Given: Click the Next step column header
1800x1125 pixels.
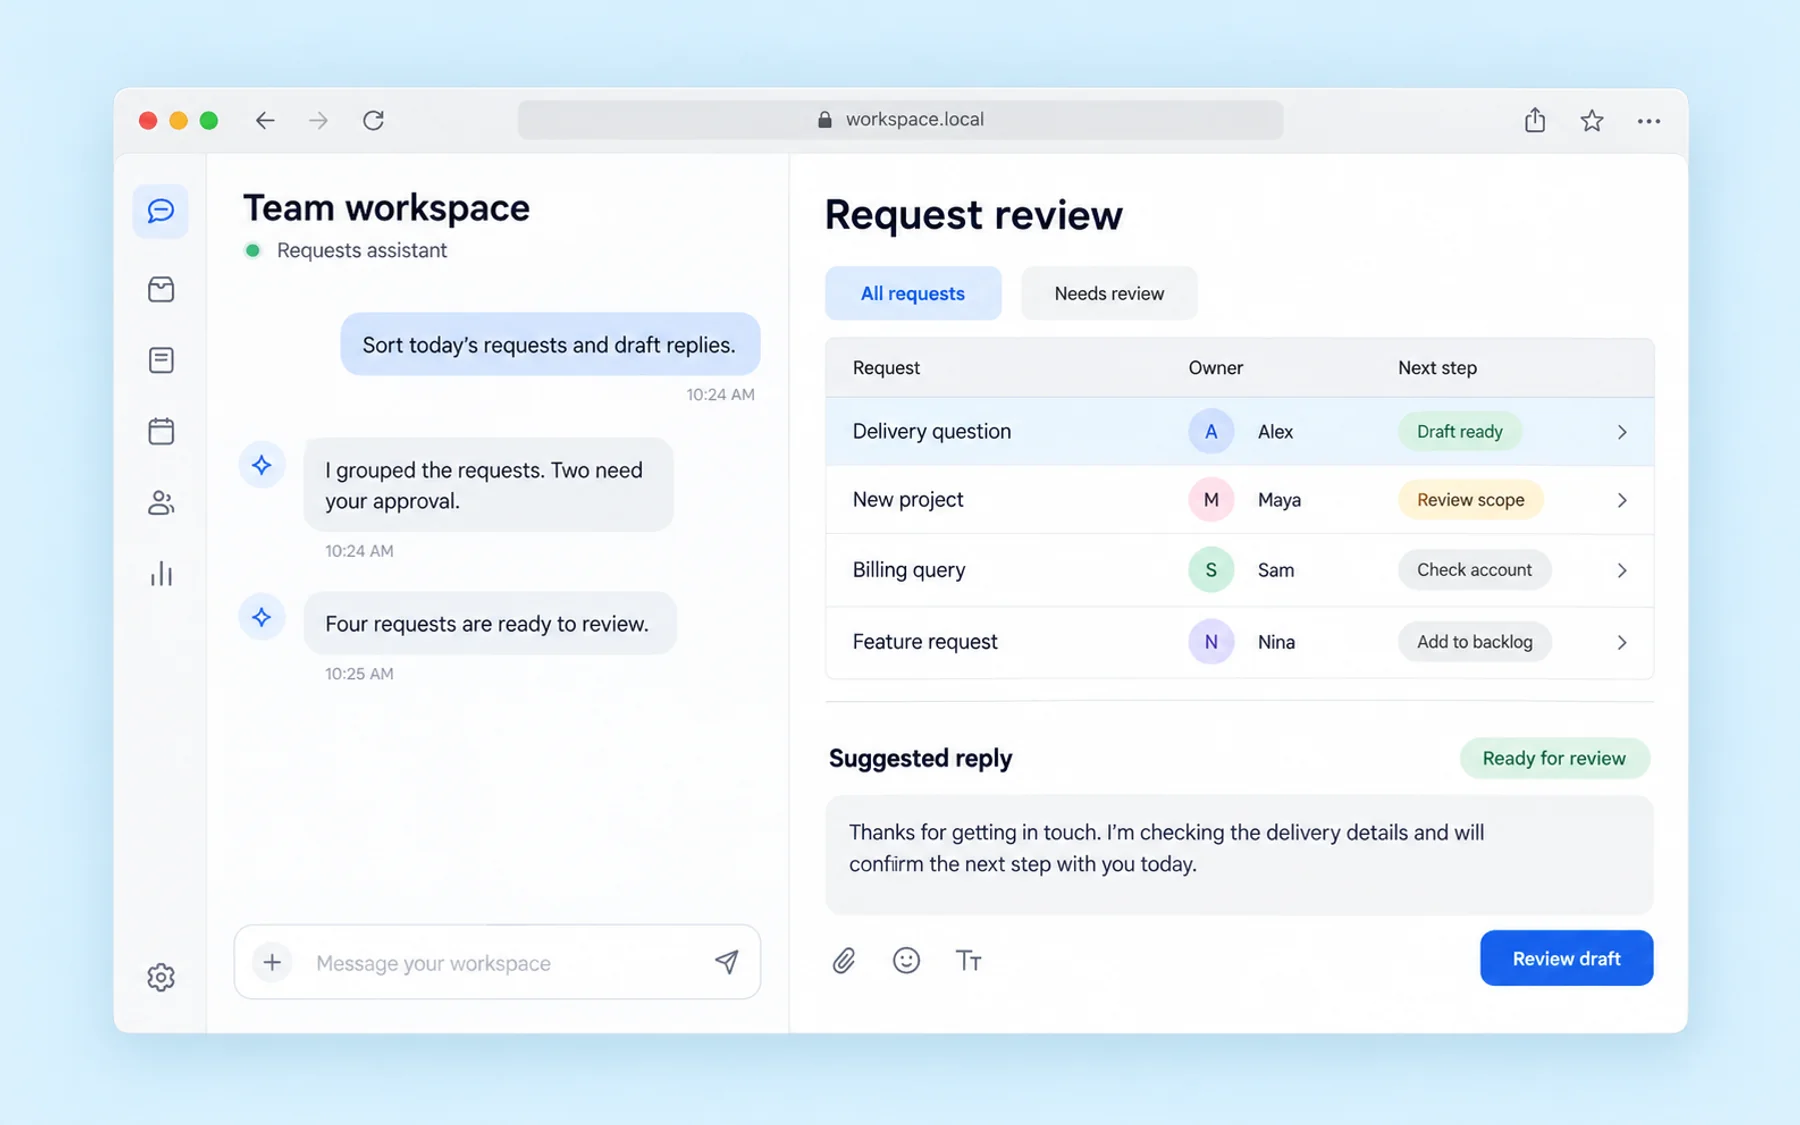Looking at the screenshot, I should pos(1437,367).
